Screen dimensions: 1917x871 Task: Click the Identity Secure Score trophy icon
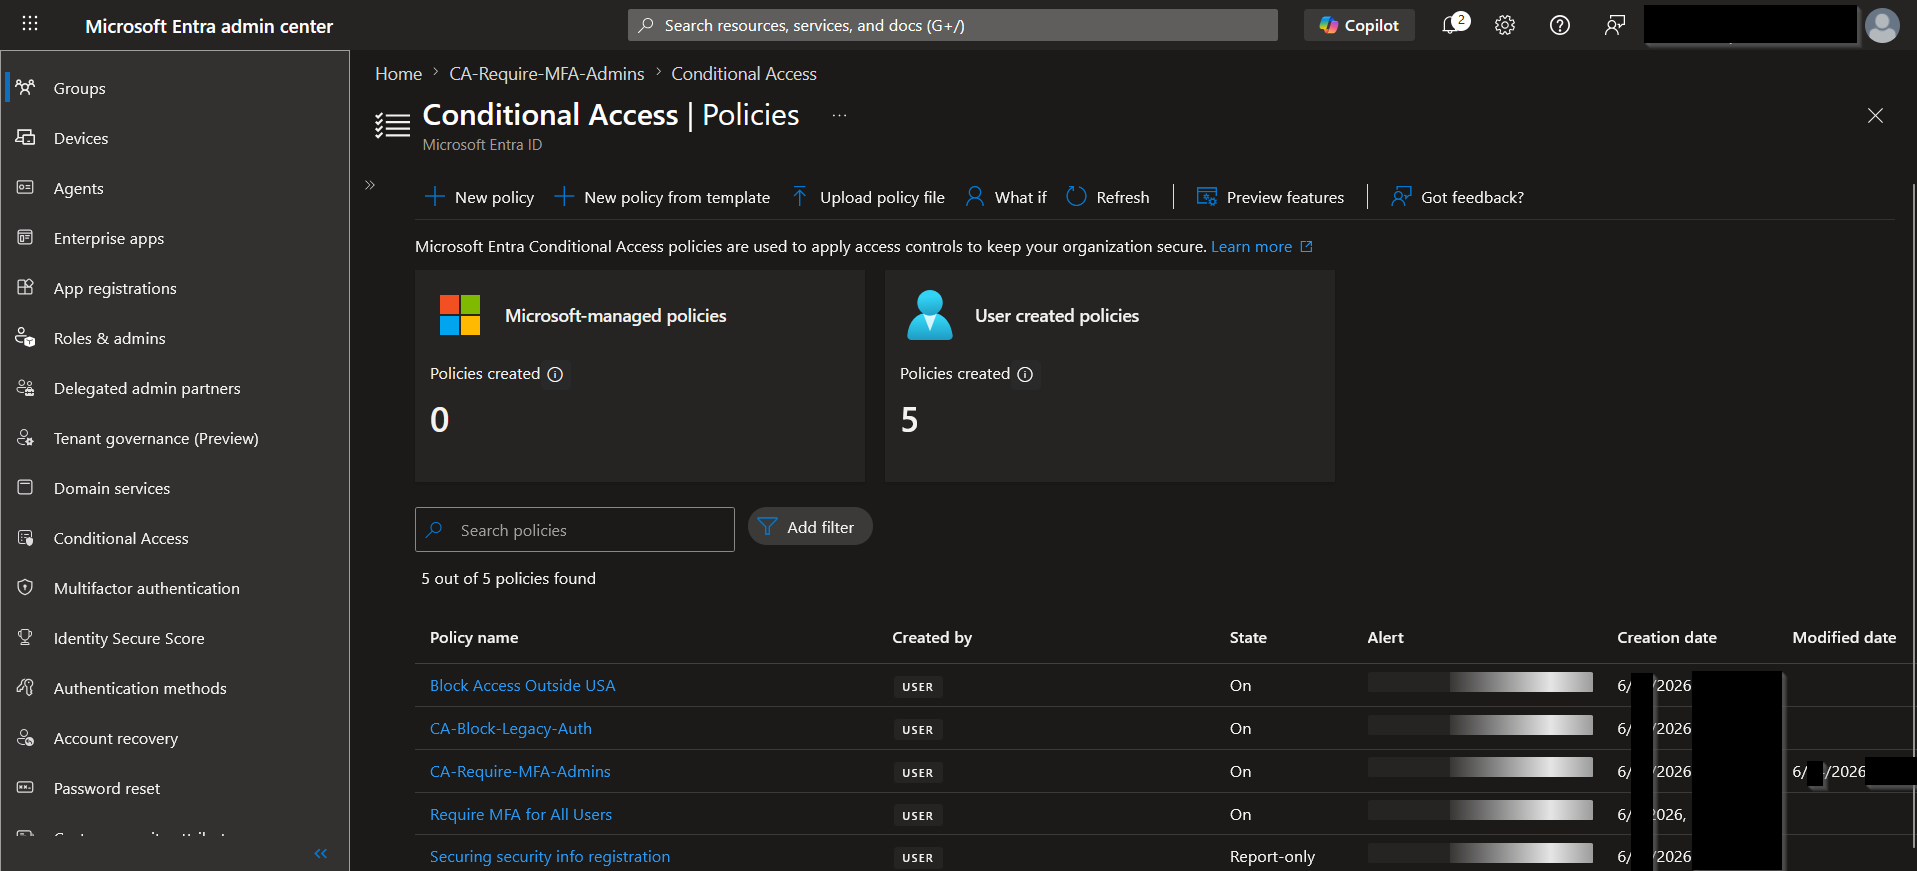(26, 637)
